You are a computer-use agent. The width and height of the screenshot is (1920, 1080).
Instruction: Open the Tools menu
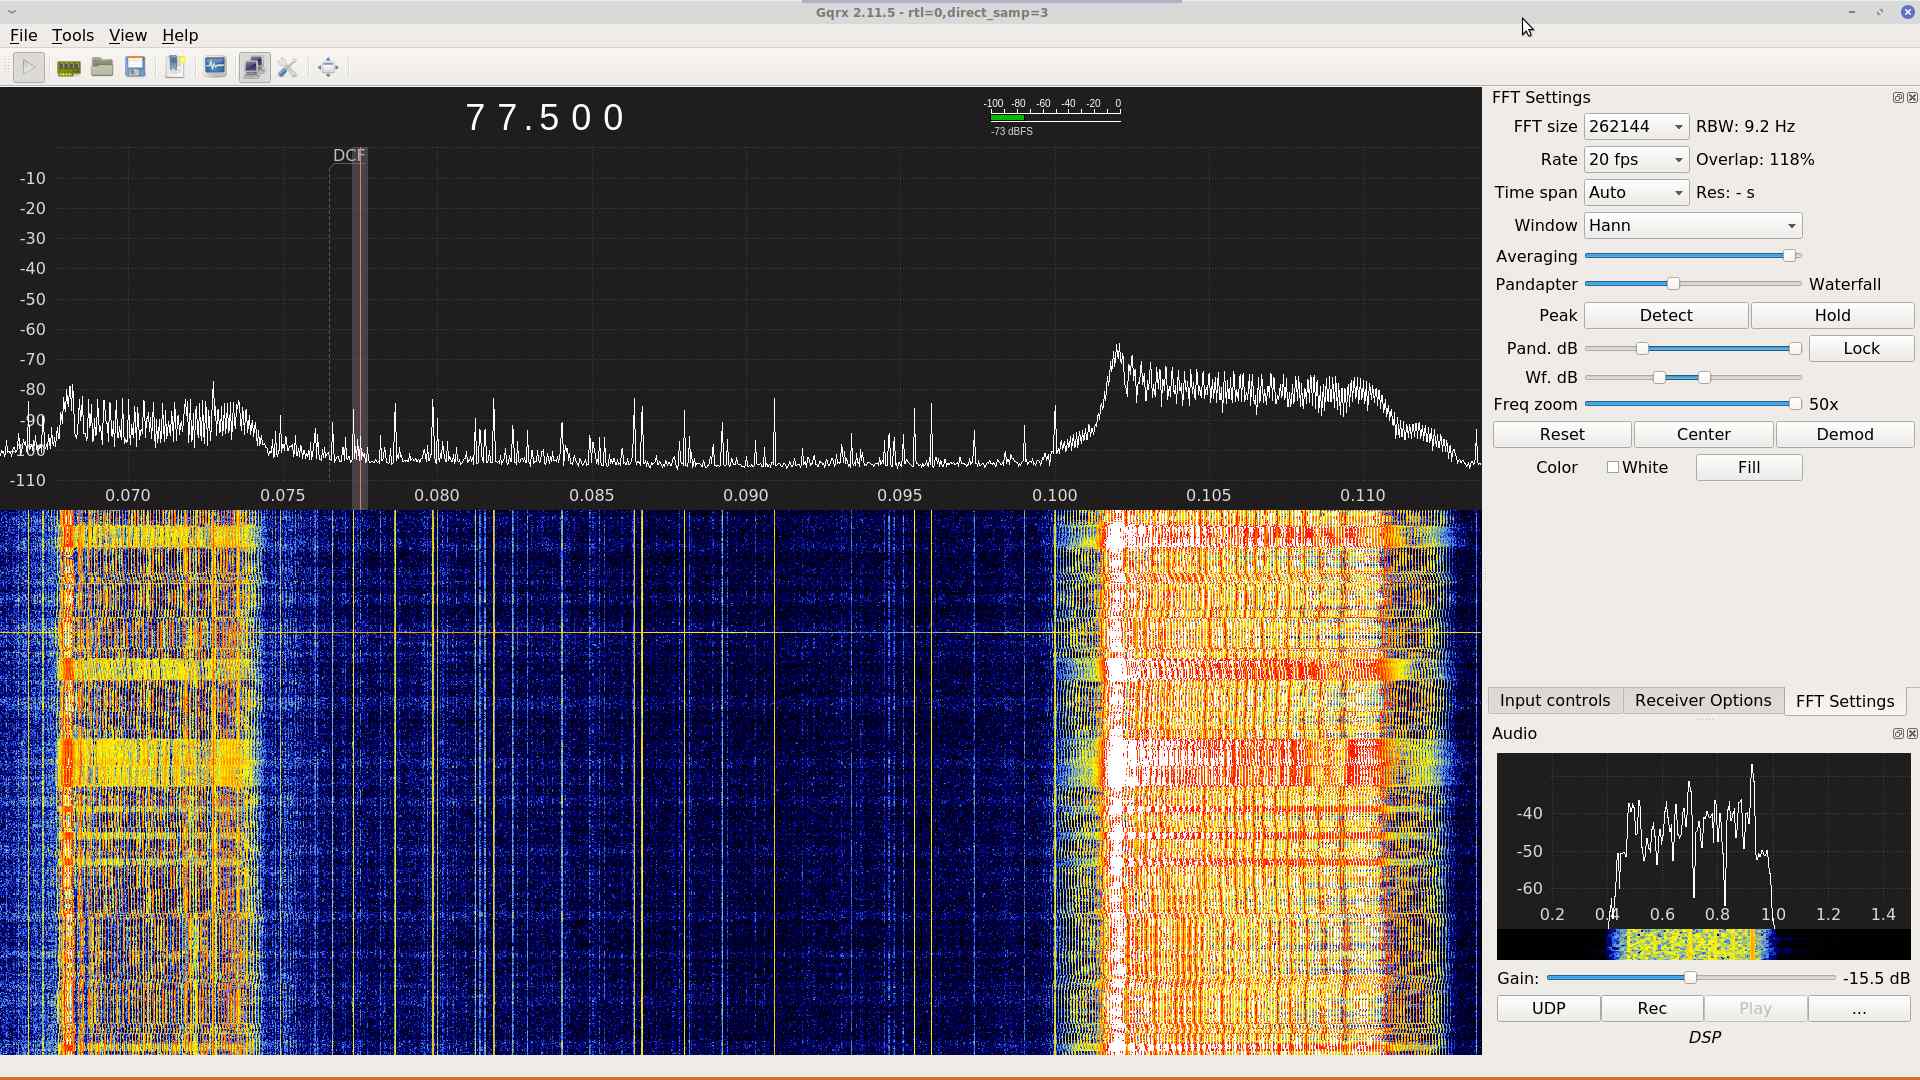72,35
